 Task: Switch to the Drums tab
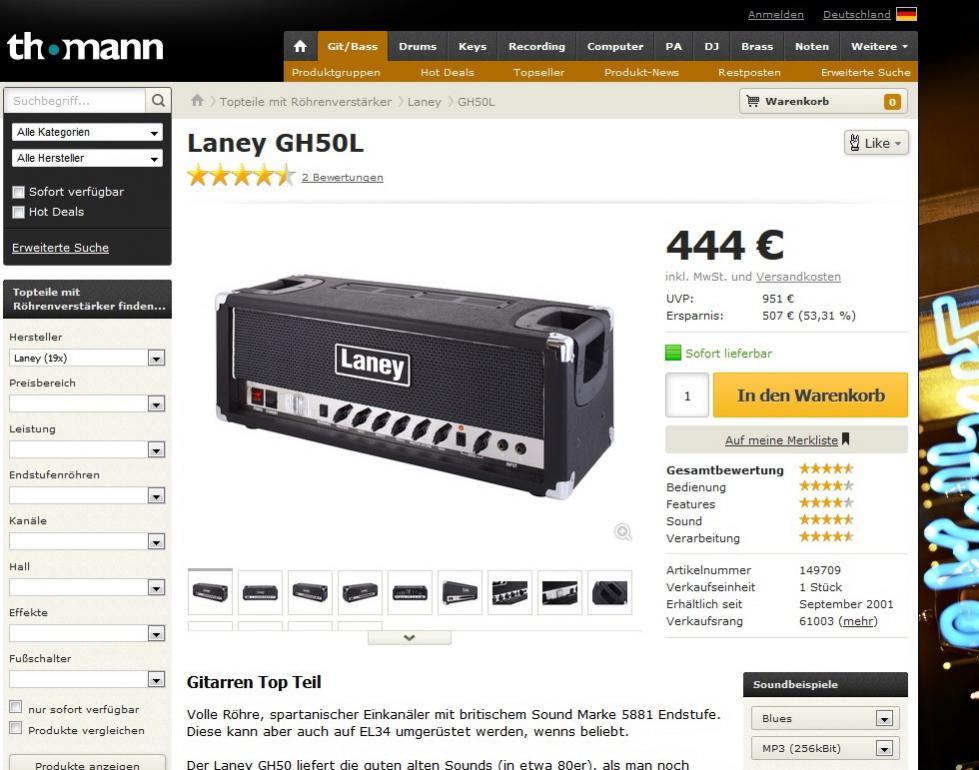[417, 46]
